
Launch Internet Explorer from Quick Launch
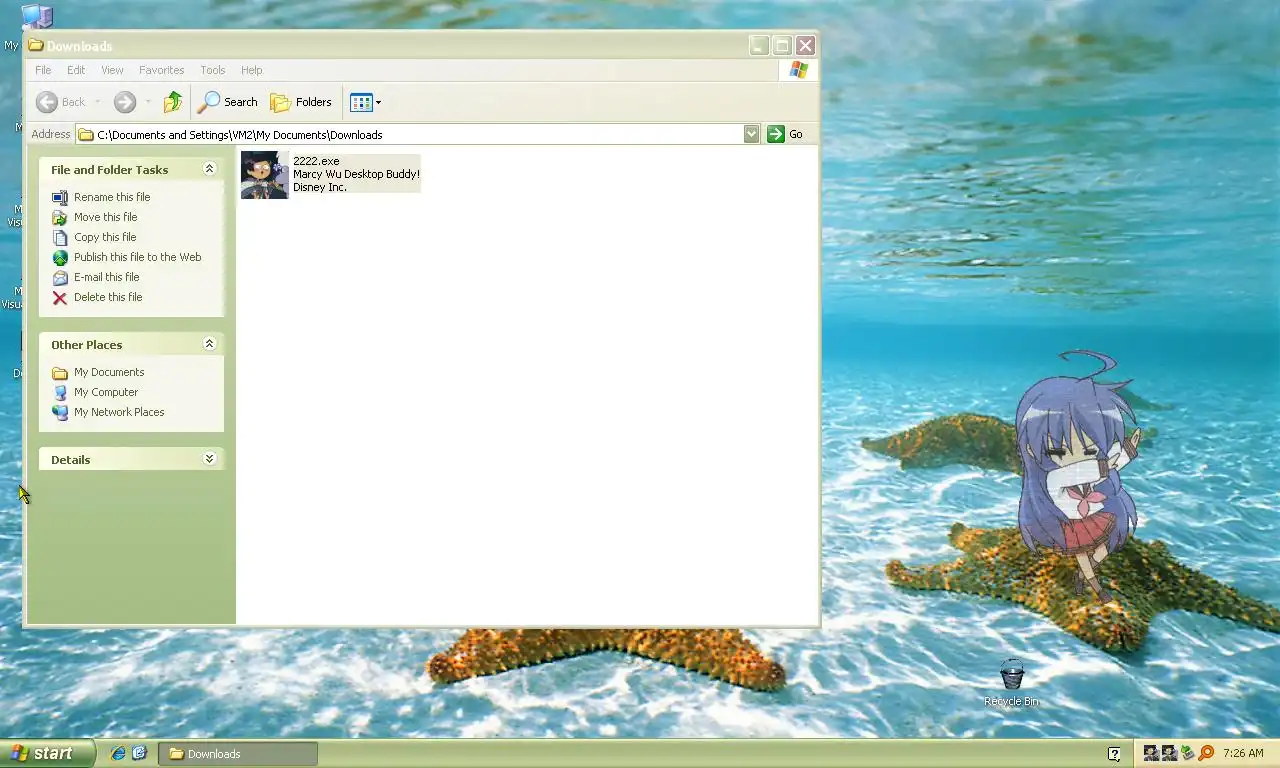coord(118,753)
